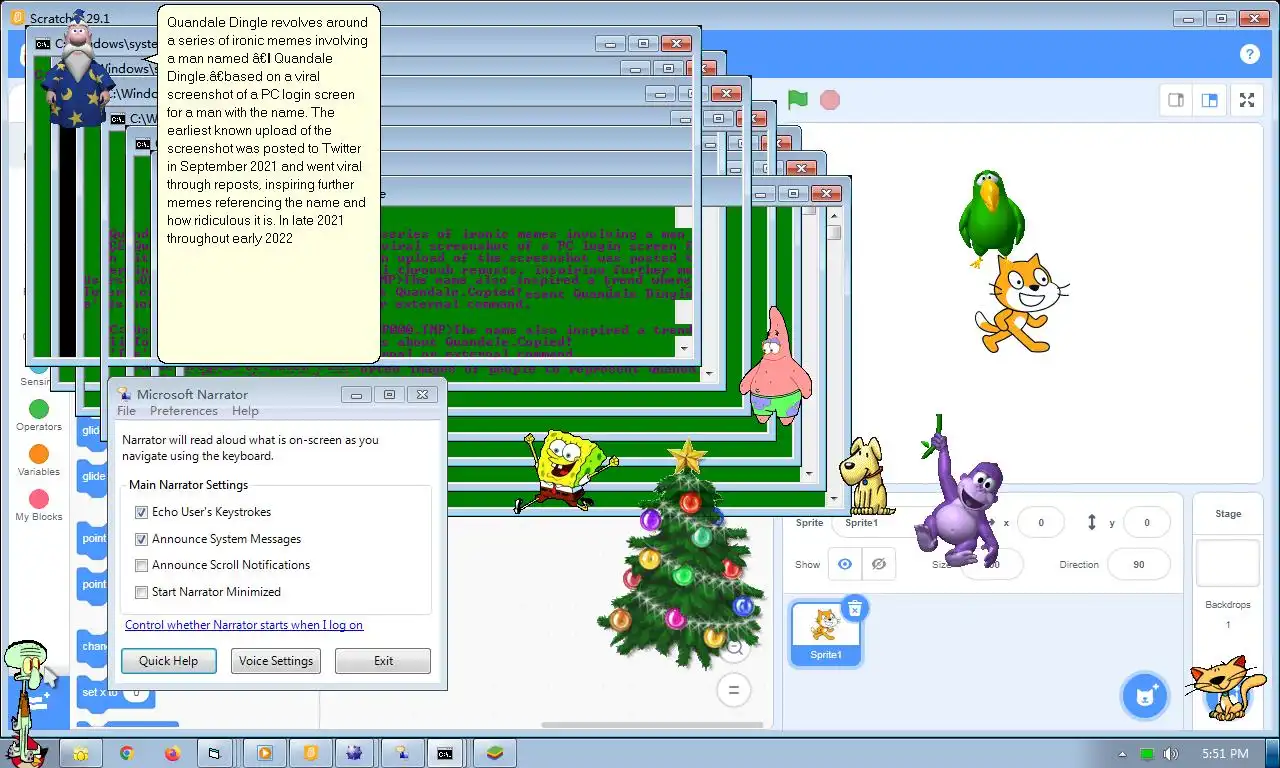The width and height of the screenshot is (1280, 768).
Task: Open media player taskbar icon
Action: point(264,753)
